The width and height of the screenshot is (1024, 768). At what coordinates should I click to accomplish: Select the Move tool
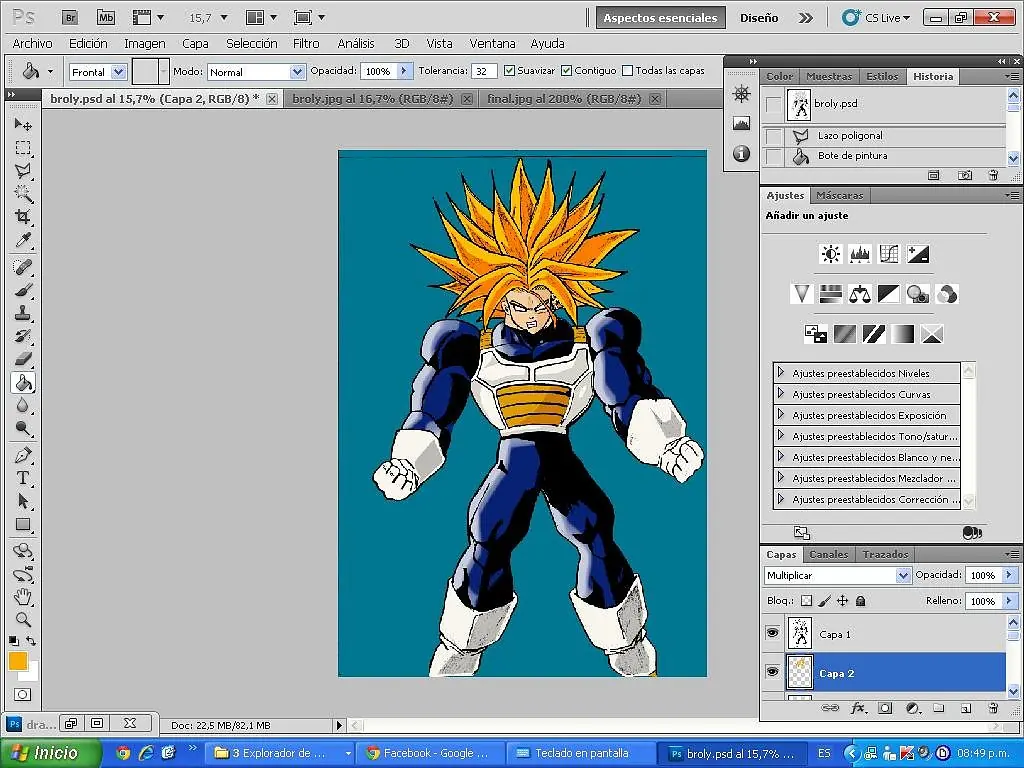23,124
